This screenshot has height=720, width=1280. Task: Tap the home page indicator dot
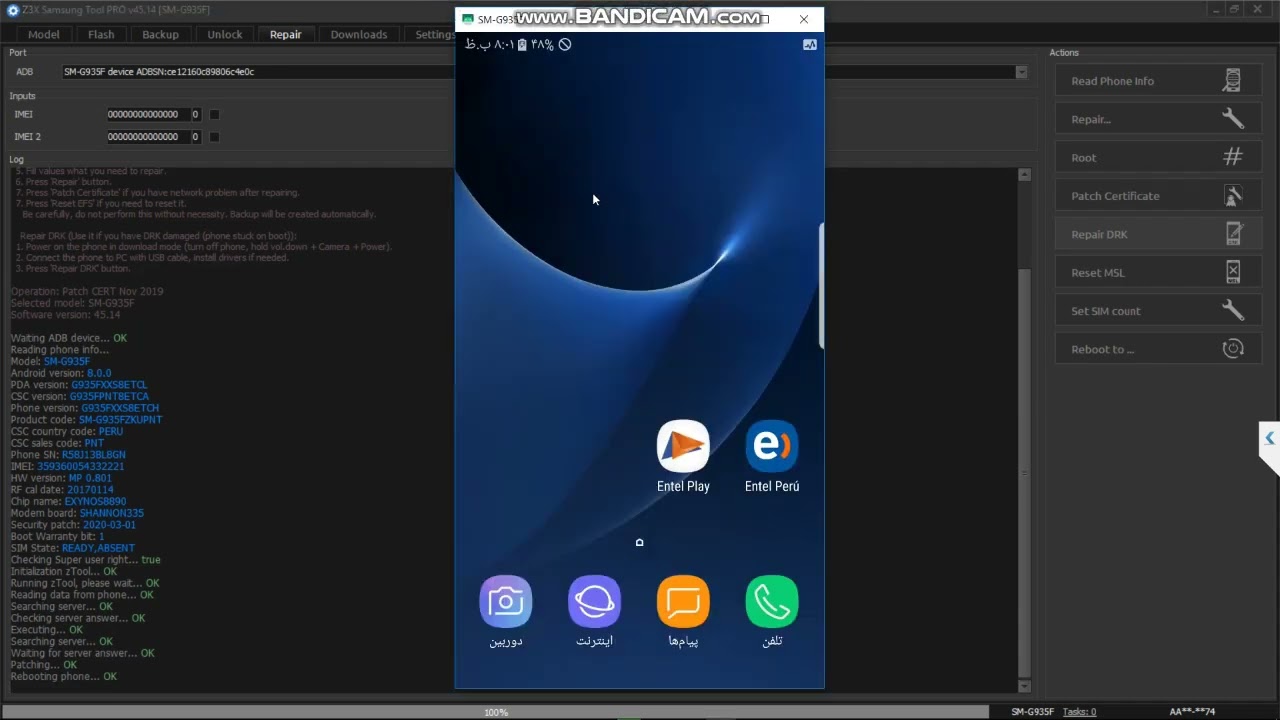click(x=640, y=542)
